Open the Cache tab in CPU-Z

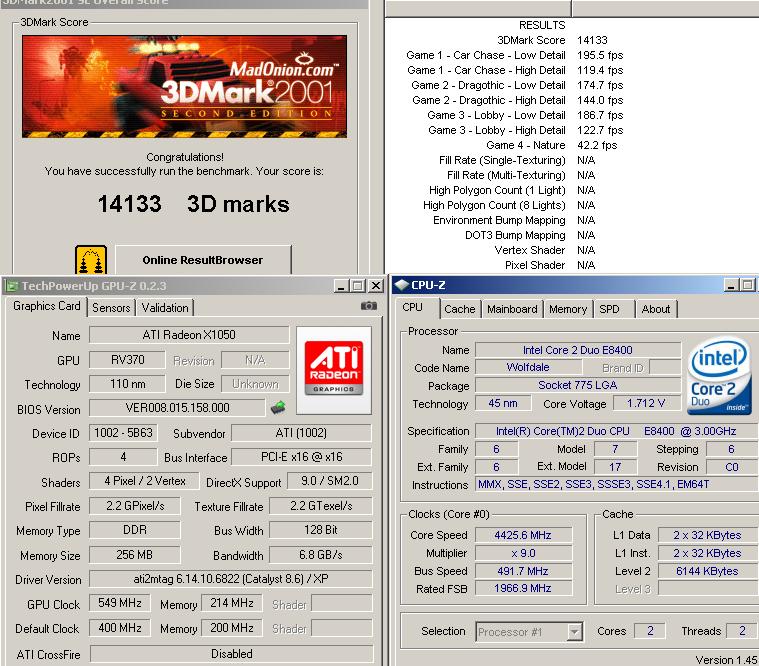pos(459,309)
